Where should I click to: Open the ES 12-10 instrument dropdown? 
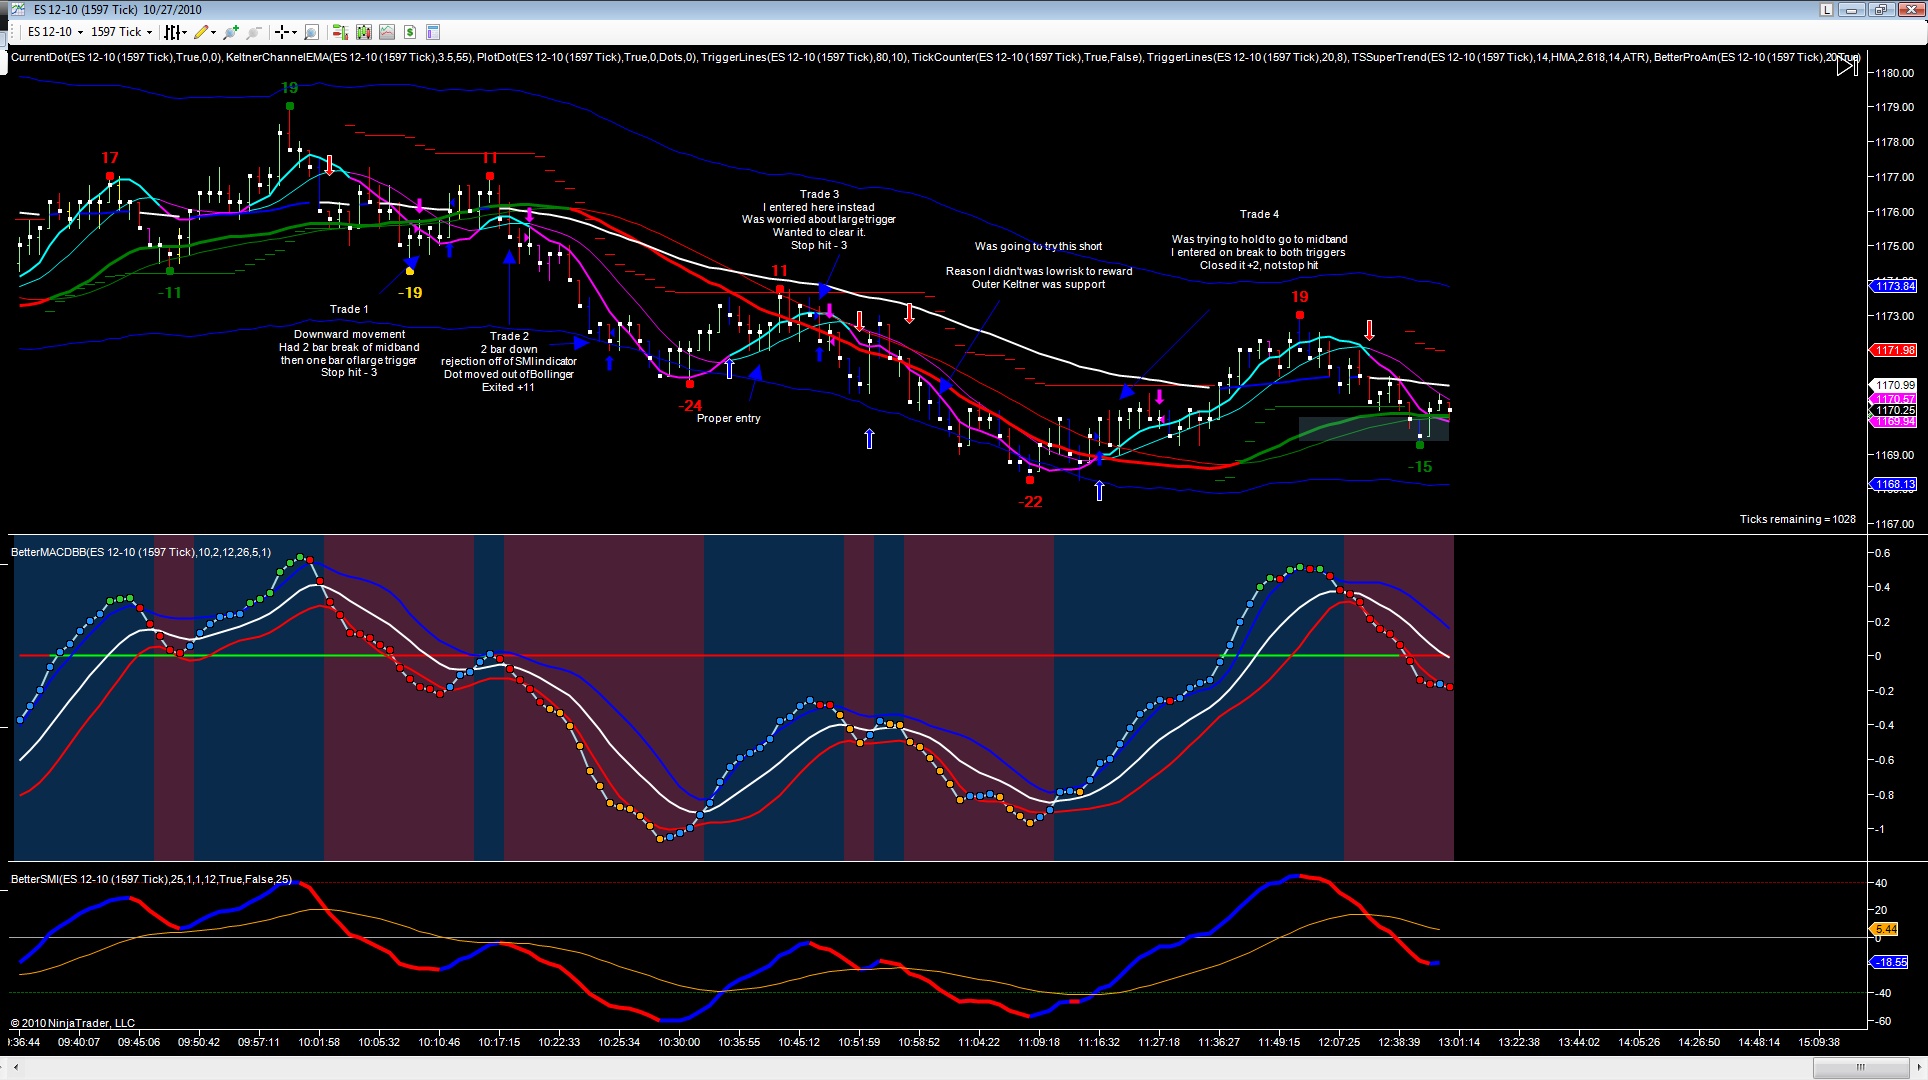(x=55, y=32)
